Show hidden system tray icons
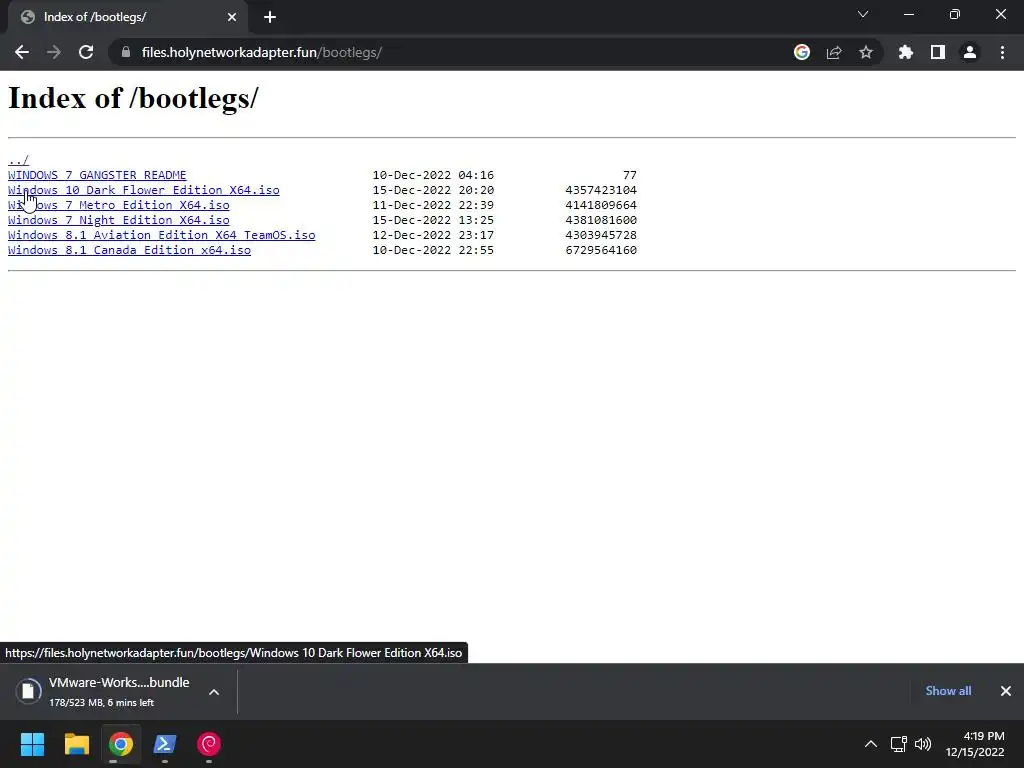 click(871, 744)
